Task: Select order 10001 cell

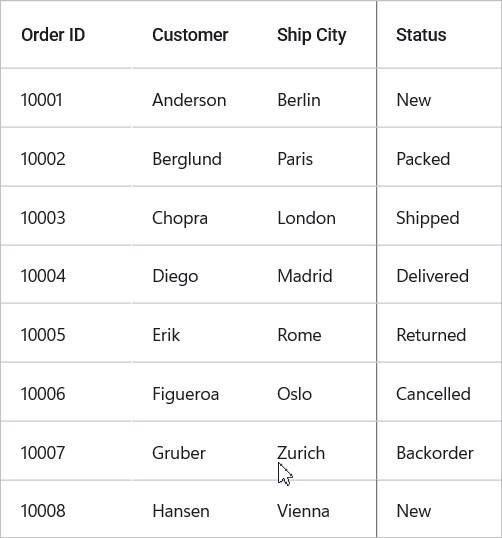Action: point(66,98)
